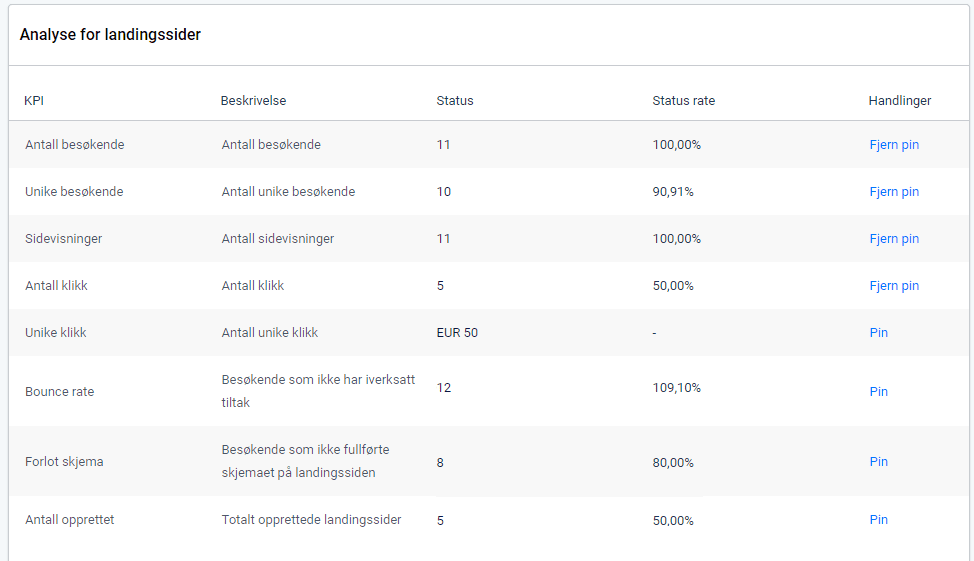Image resolution: width=974 pixels, height=561 pixels.
Task: Click Fjern pin in Antall klikk row
Action: pyautogui.click(x=894, y=286)
